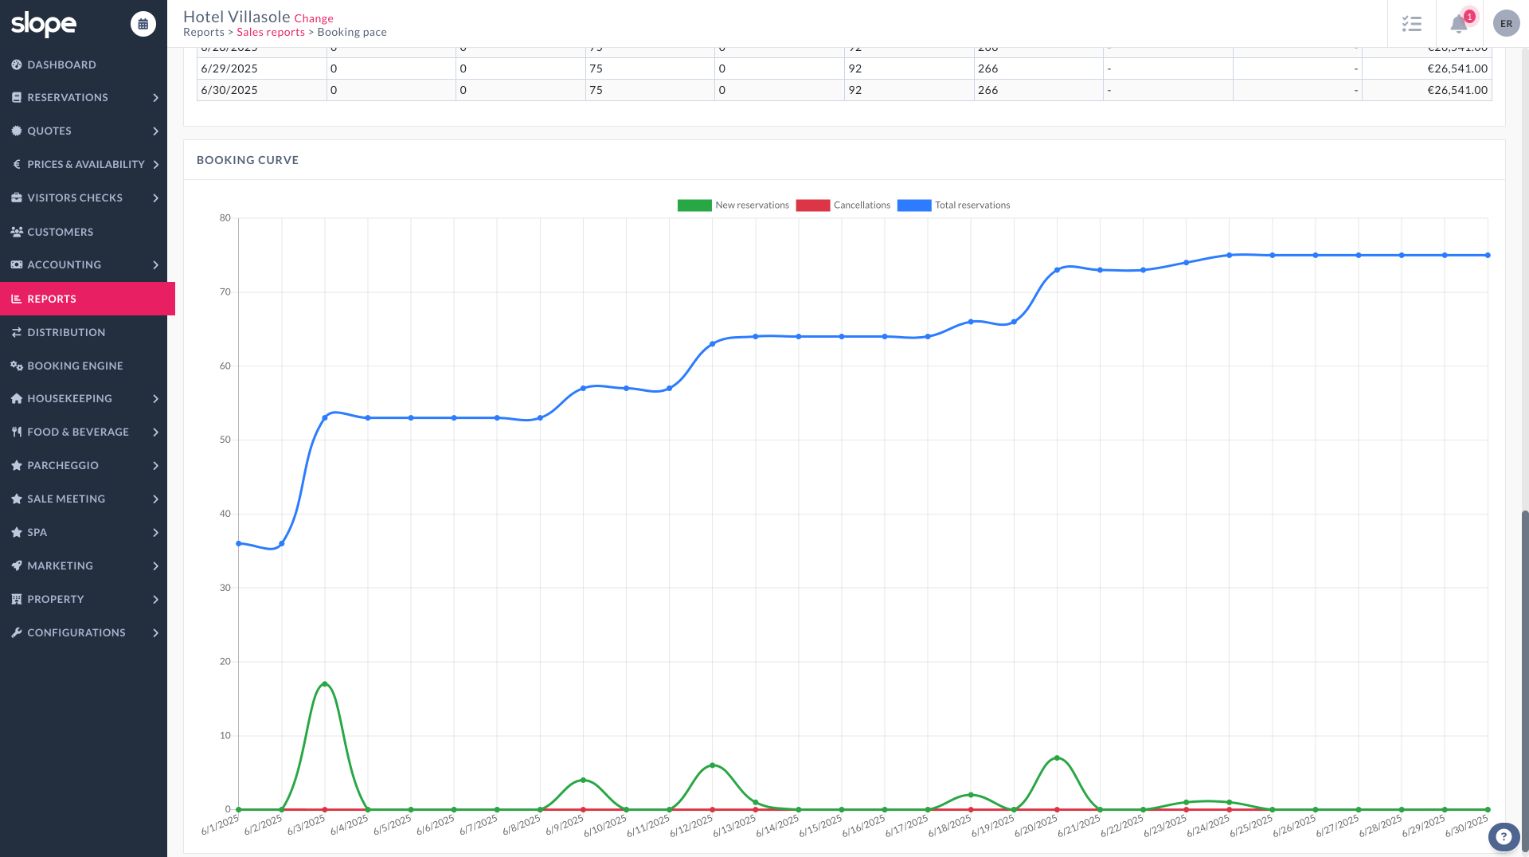This screenshot has width=1529, height=857.
Task: Open the ER user avatar menu
Action: click(1506, 24)
